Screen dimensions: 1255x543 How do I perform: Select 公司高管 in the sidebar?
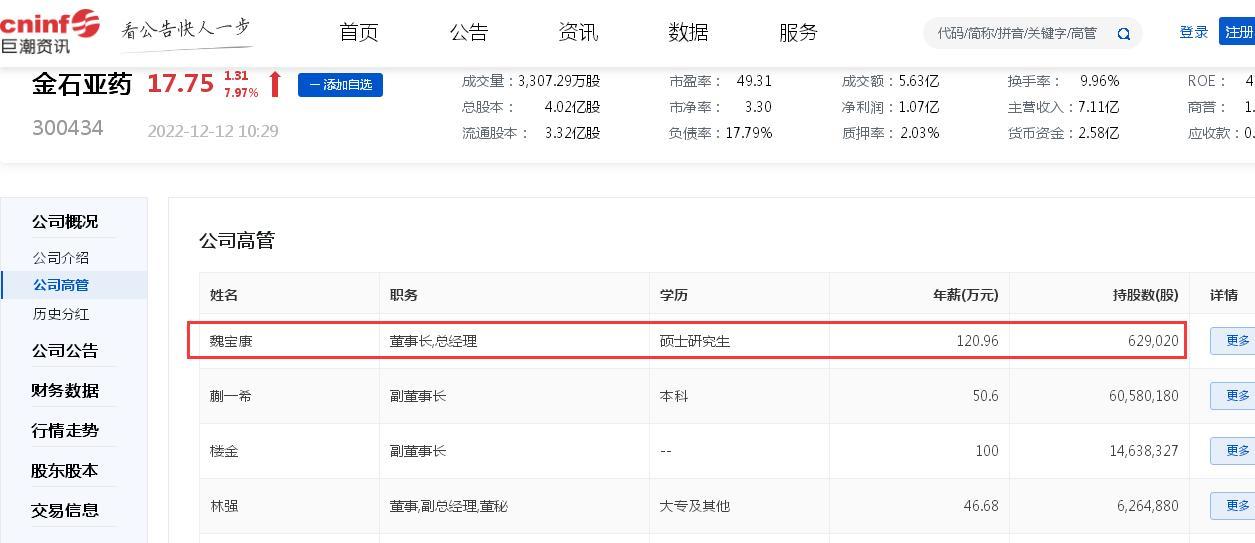pos(61,285)
